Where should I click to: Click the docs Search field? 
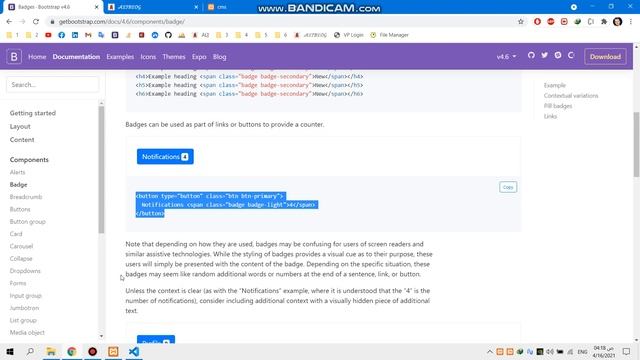coord(53,84)
